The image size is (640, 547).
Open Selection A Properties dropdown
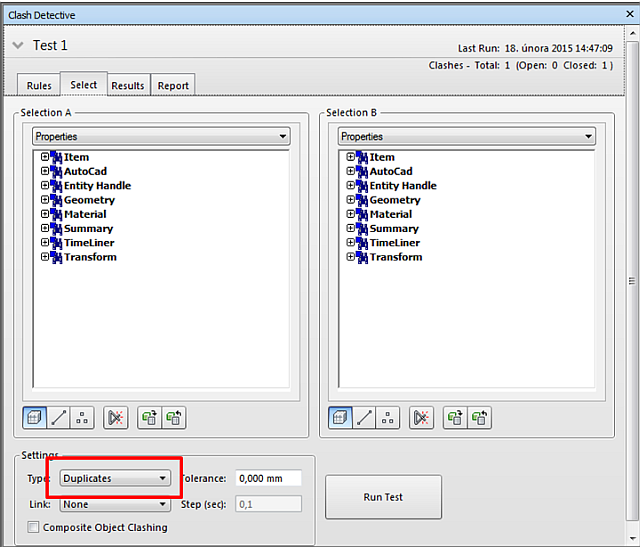pos(160,136)
